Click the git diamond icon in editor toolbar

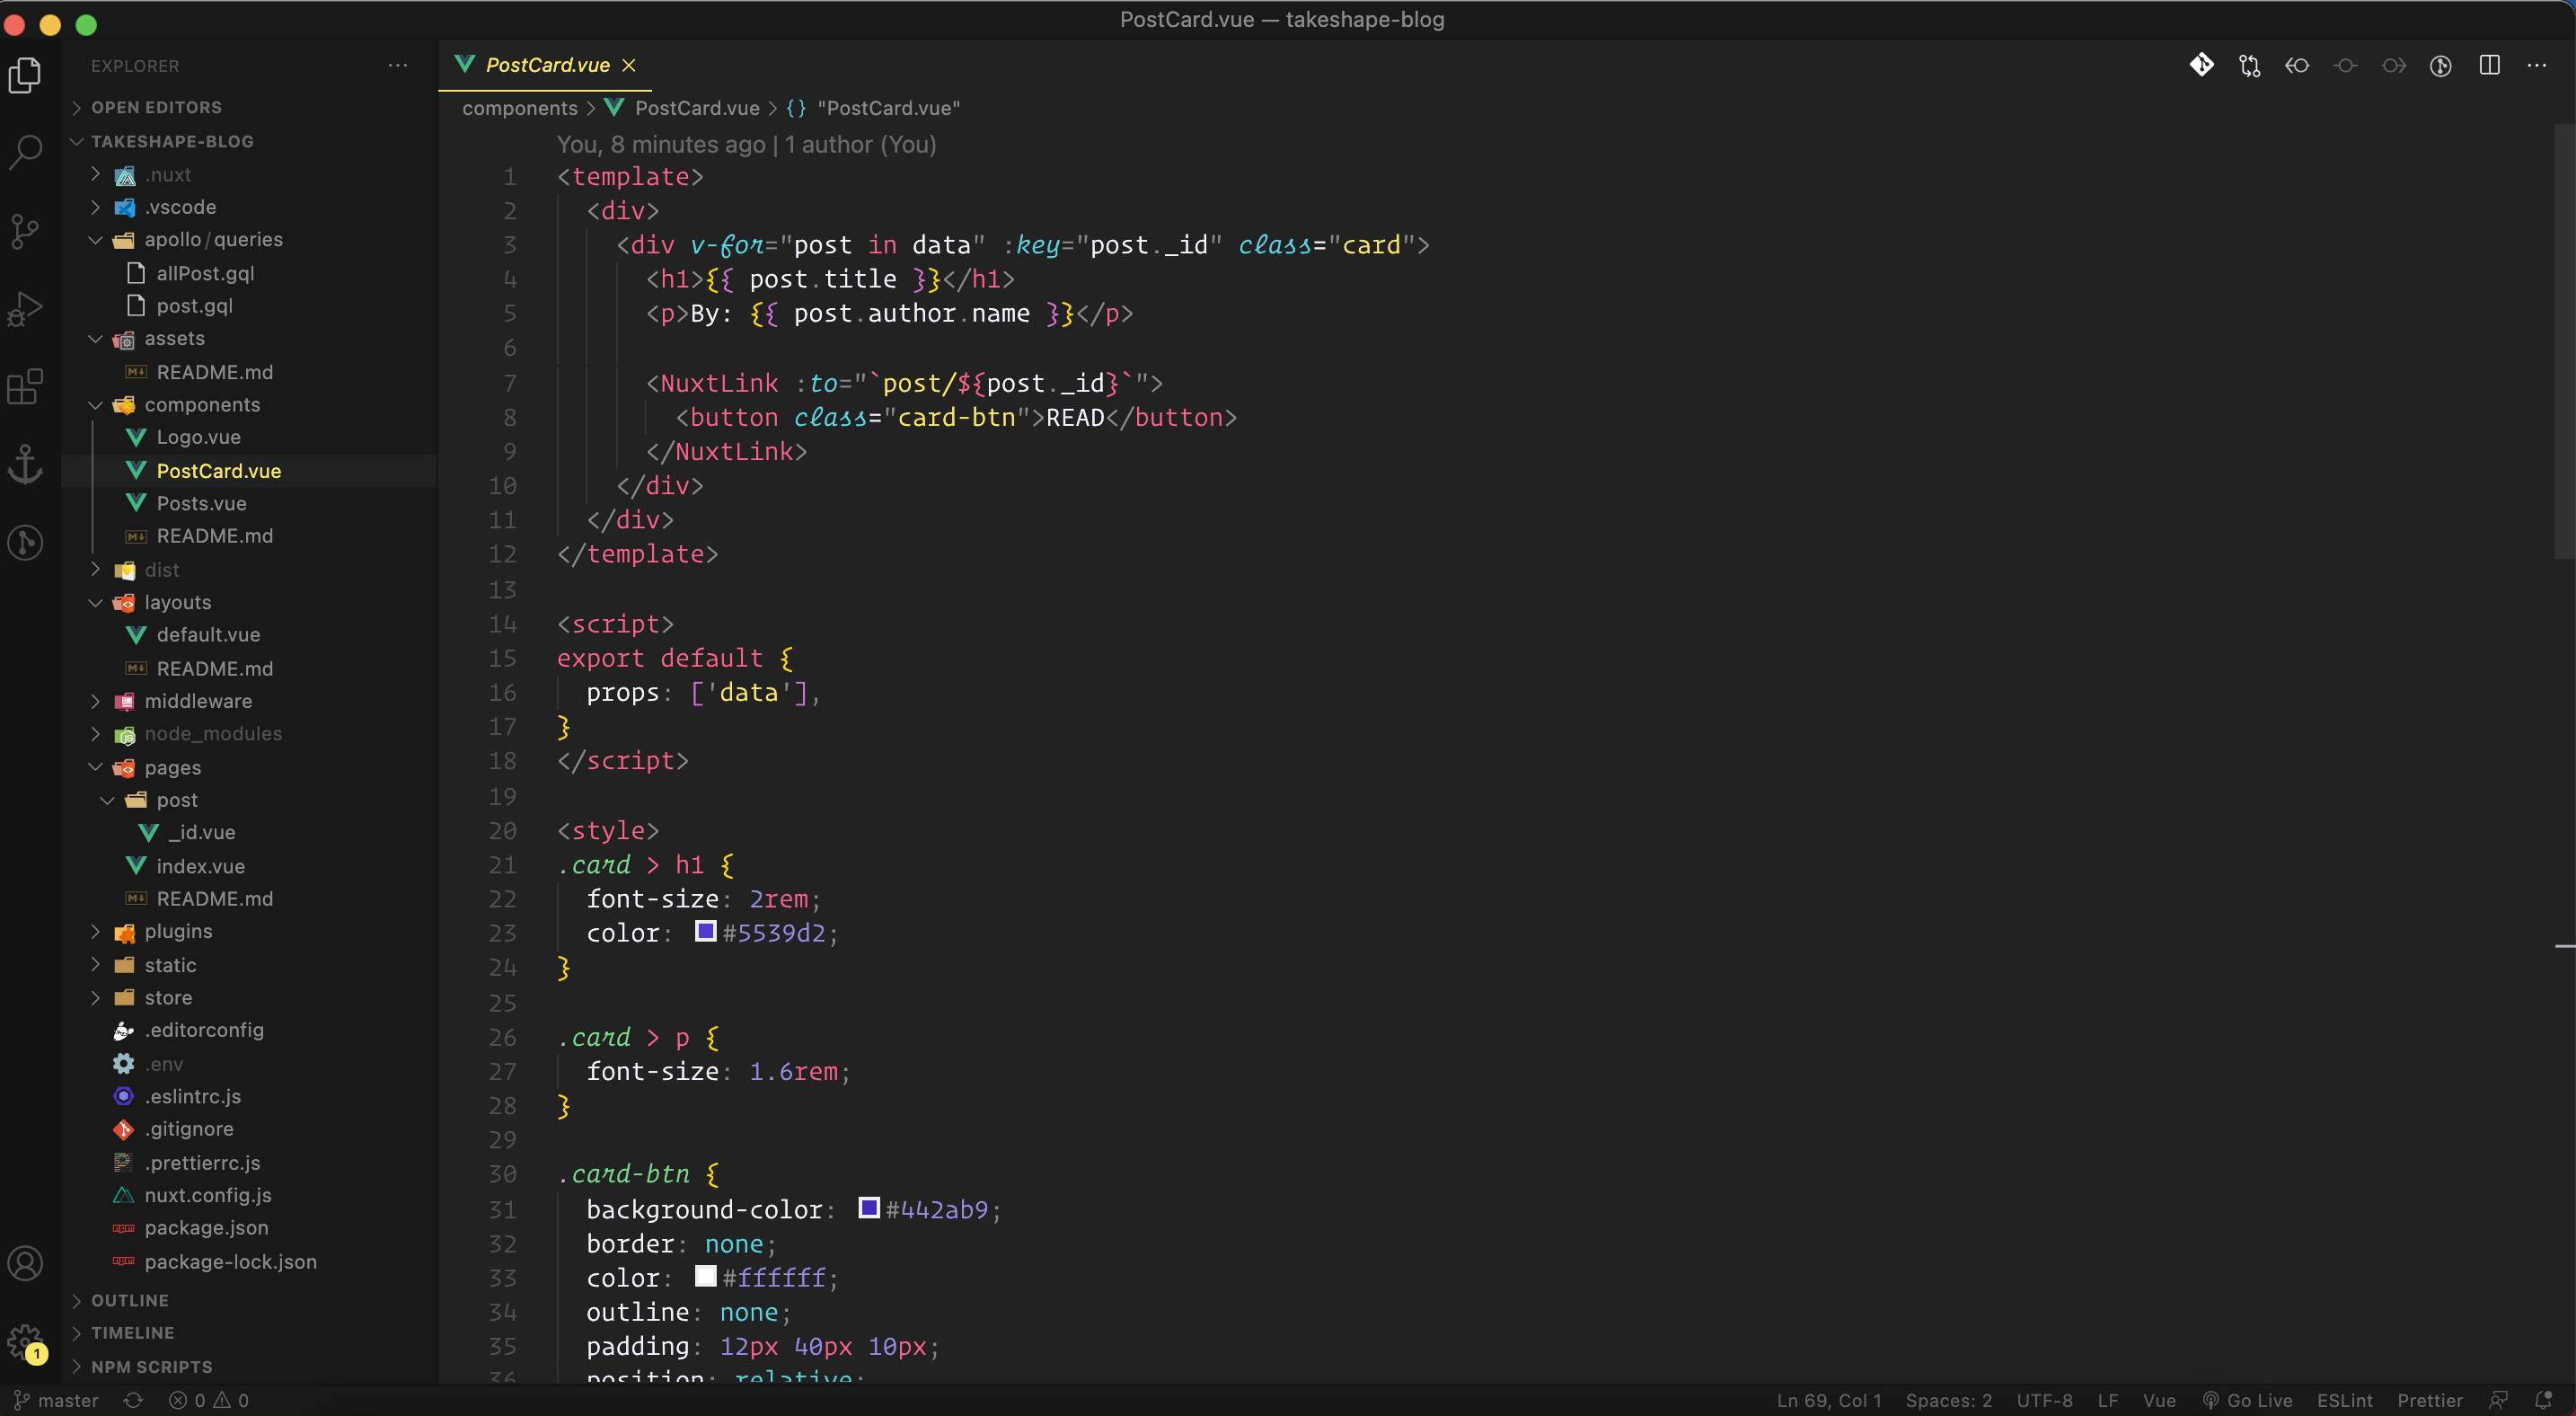coord(2201,65)
